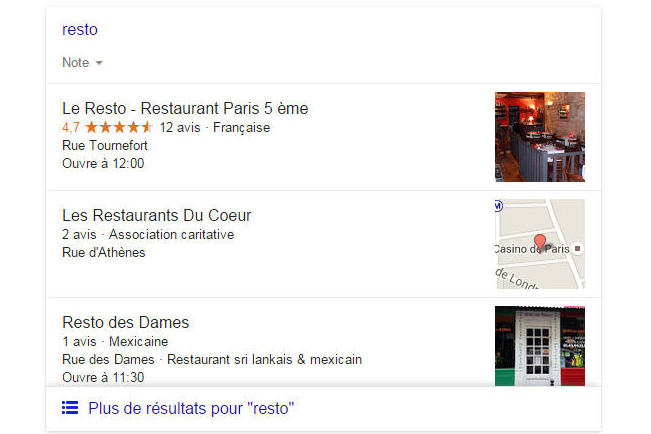Open the resto heading link
Image resolution: width=651 pixels, height=434 pixels.
coord(80,29)
